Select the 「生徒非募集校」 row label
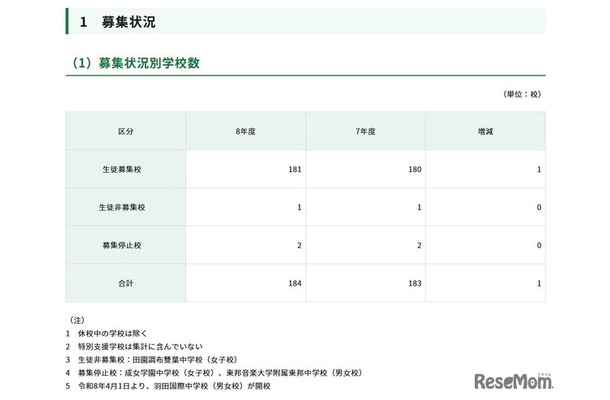 (125, 207)
